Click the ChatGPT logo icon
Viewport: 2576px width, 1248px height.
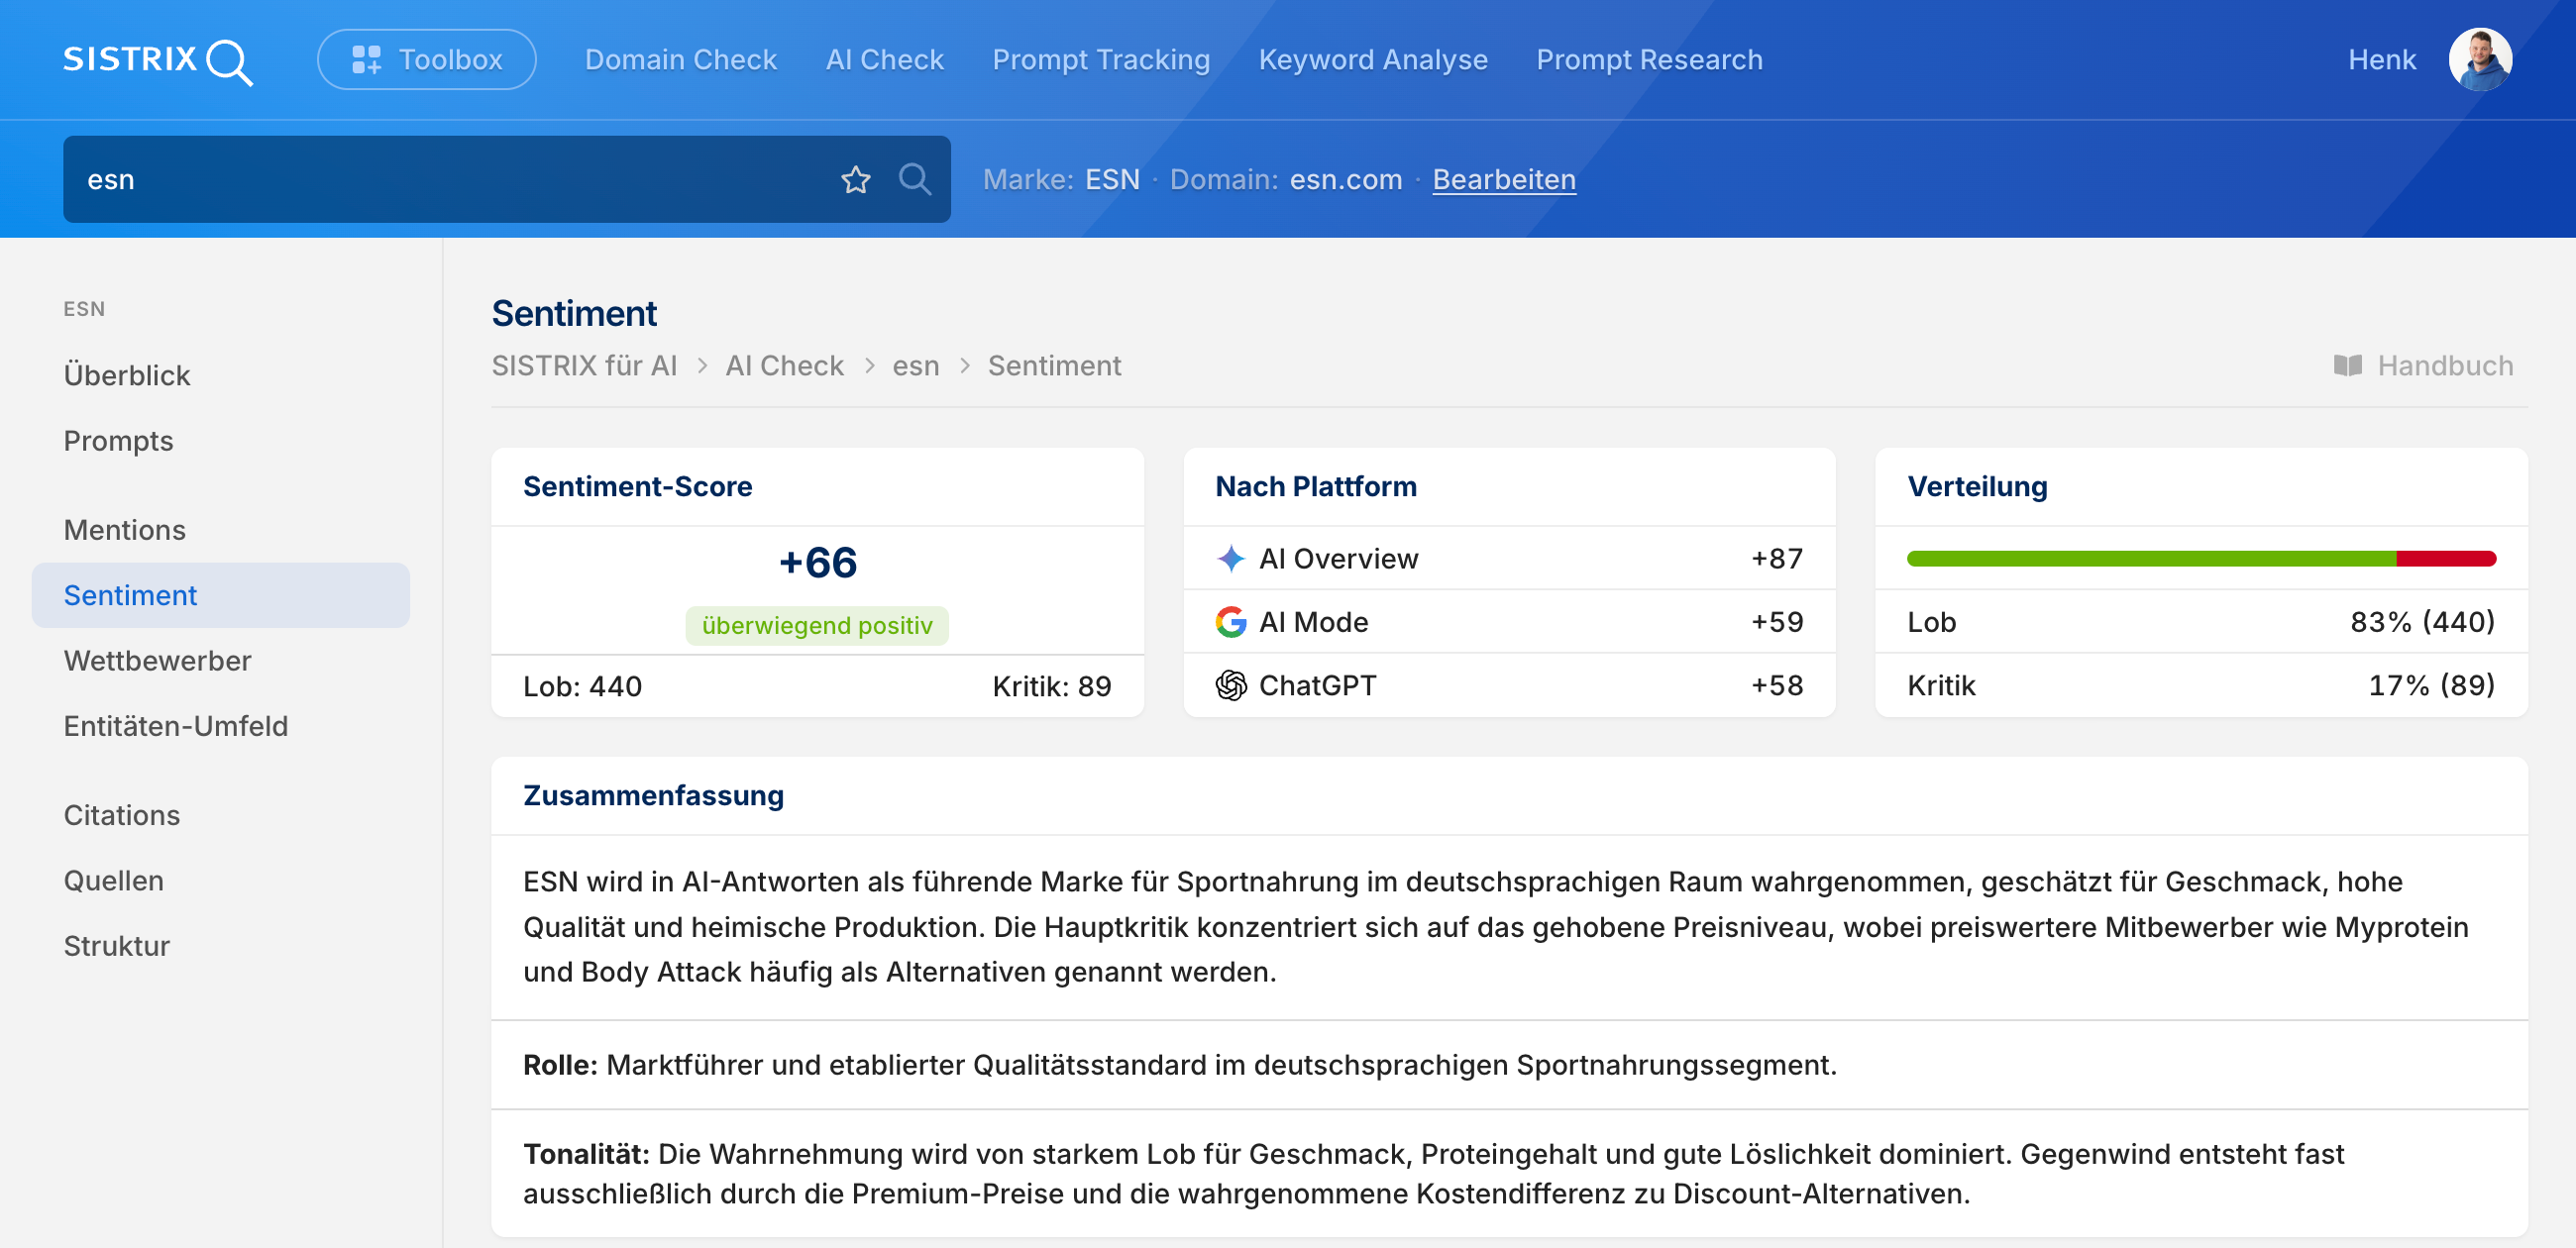coord(1231,686)
